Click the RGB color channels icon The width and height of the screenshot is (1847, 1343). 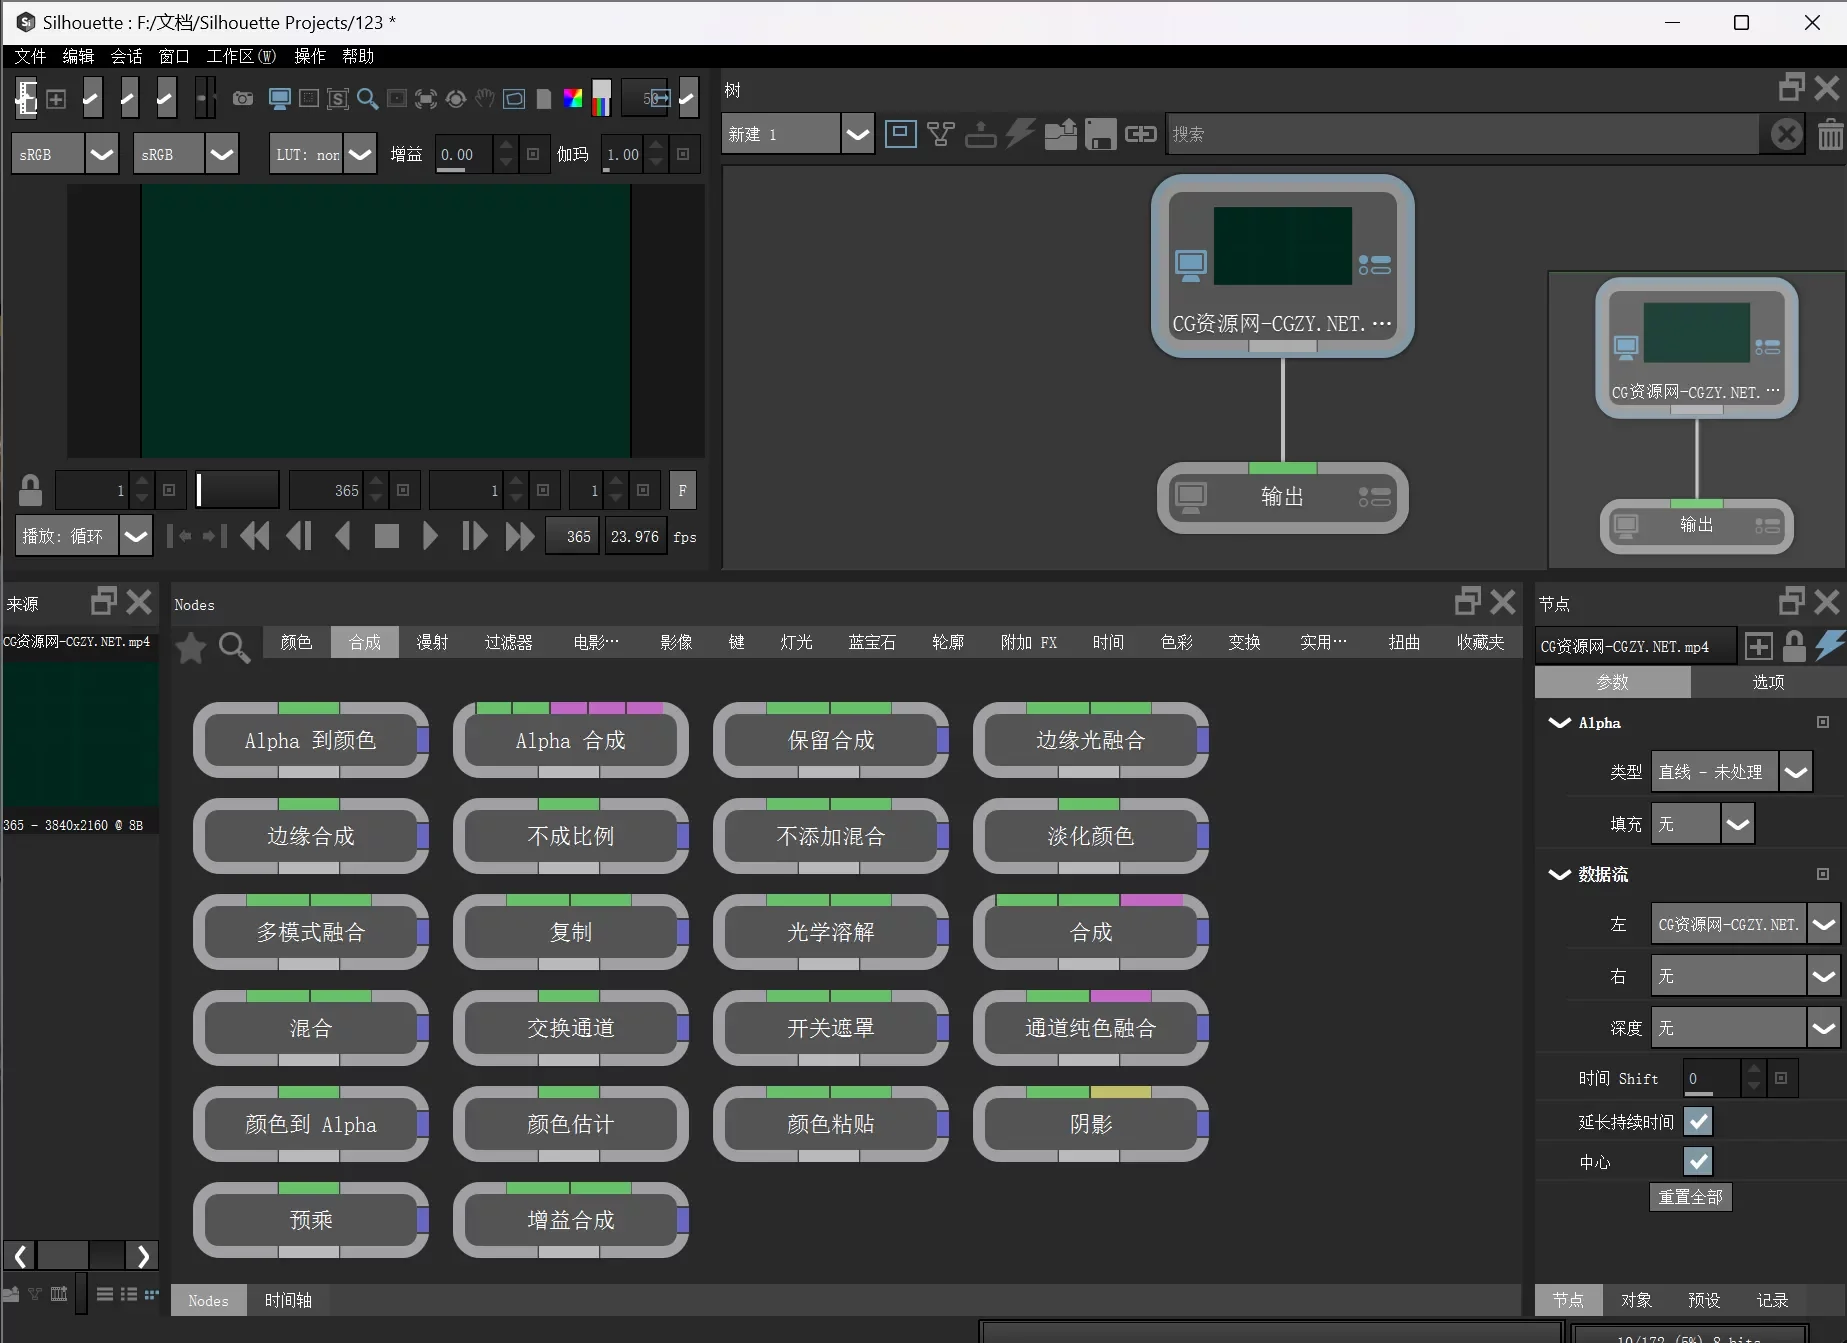click(573, 98)
